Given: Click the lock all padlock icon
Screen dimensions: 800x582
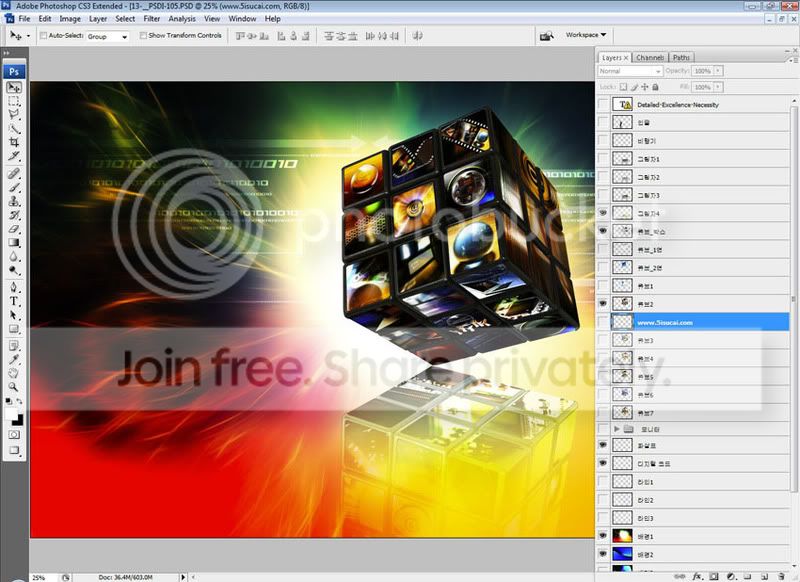Looking at the screenshot, I should point(656,87).
